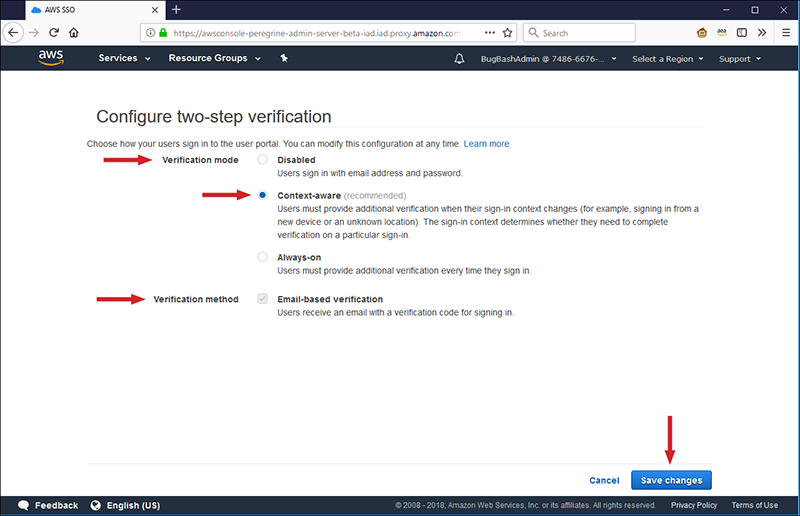Click the Learn more link
Screen dimensions: 800x516
[486, 144]
